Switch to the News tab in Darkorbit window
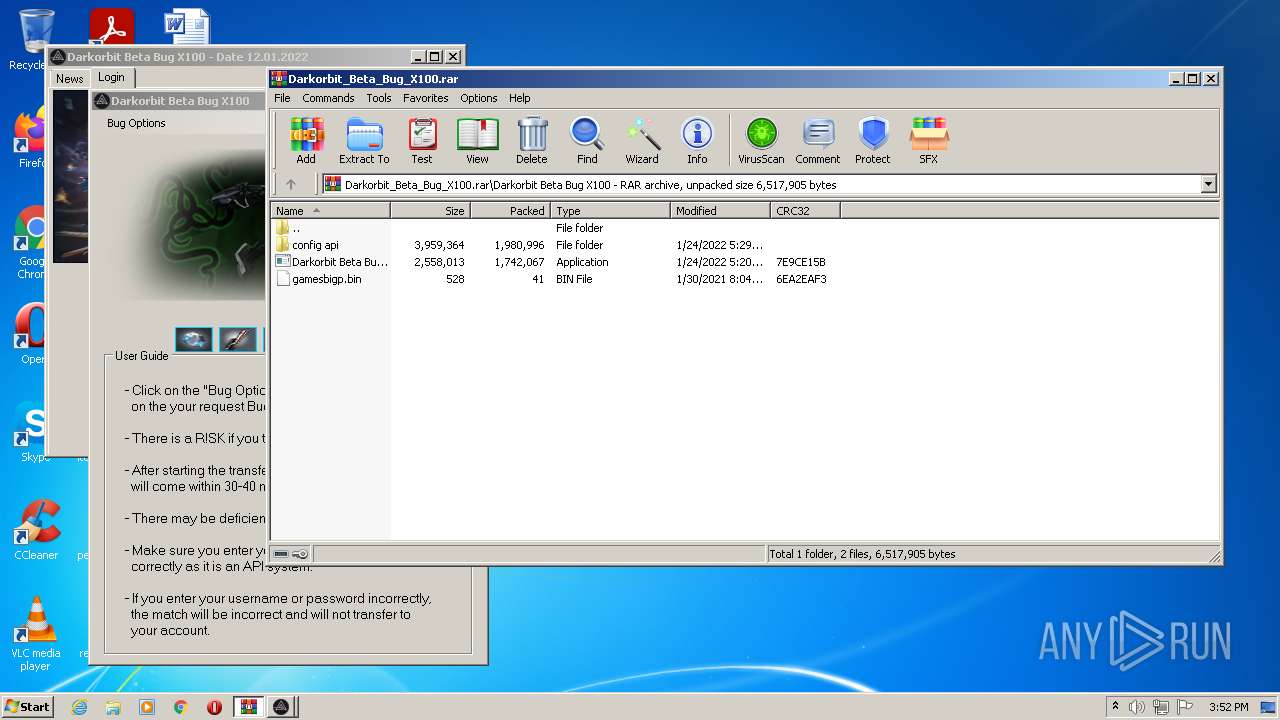1280x720 pixels. [x=70, y=79]
